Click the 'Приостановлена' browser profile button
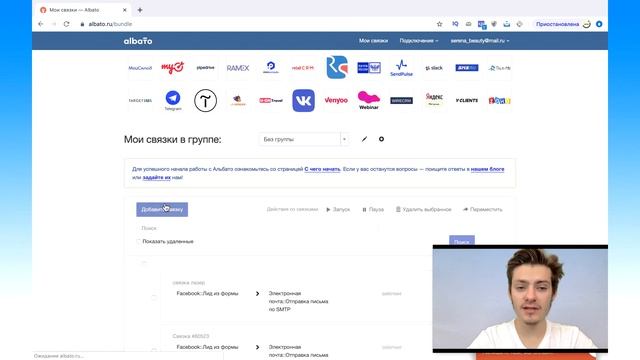 click(x=563, y=24)
